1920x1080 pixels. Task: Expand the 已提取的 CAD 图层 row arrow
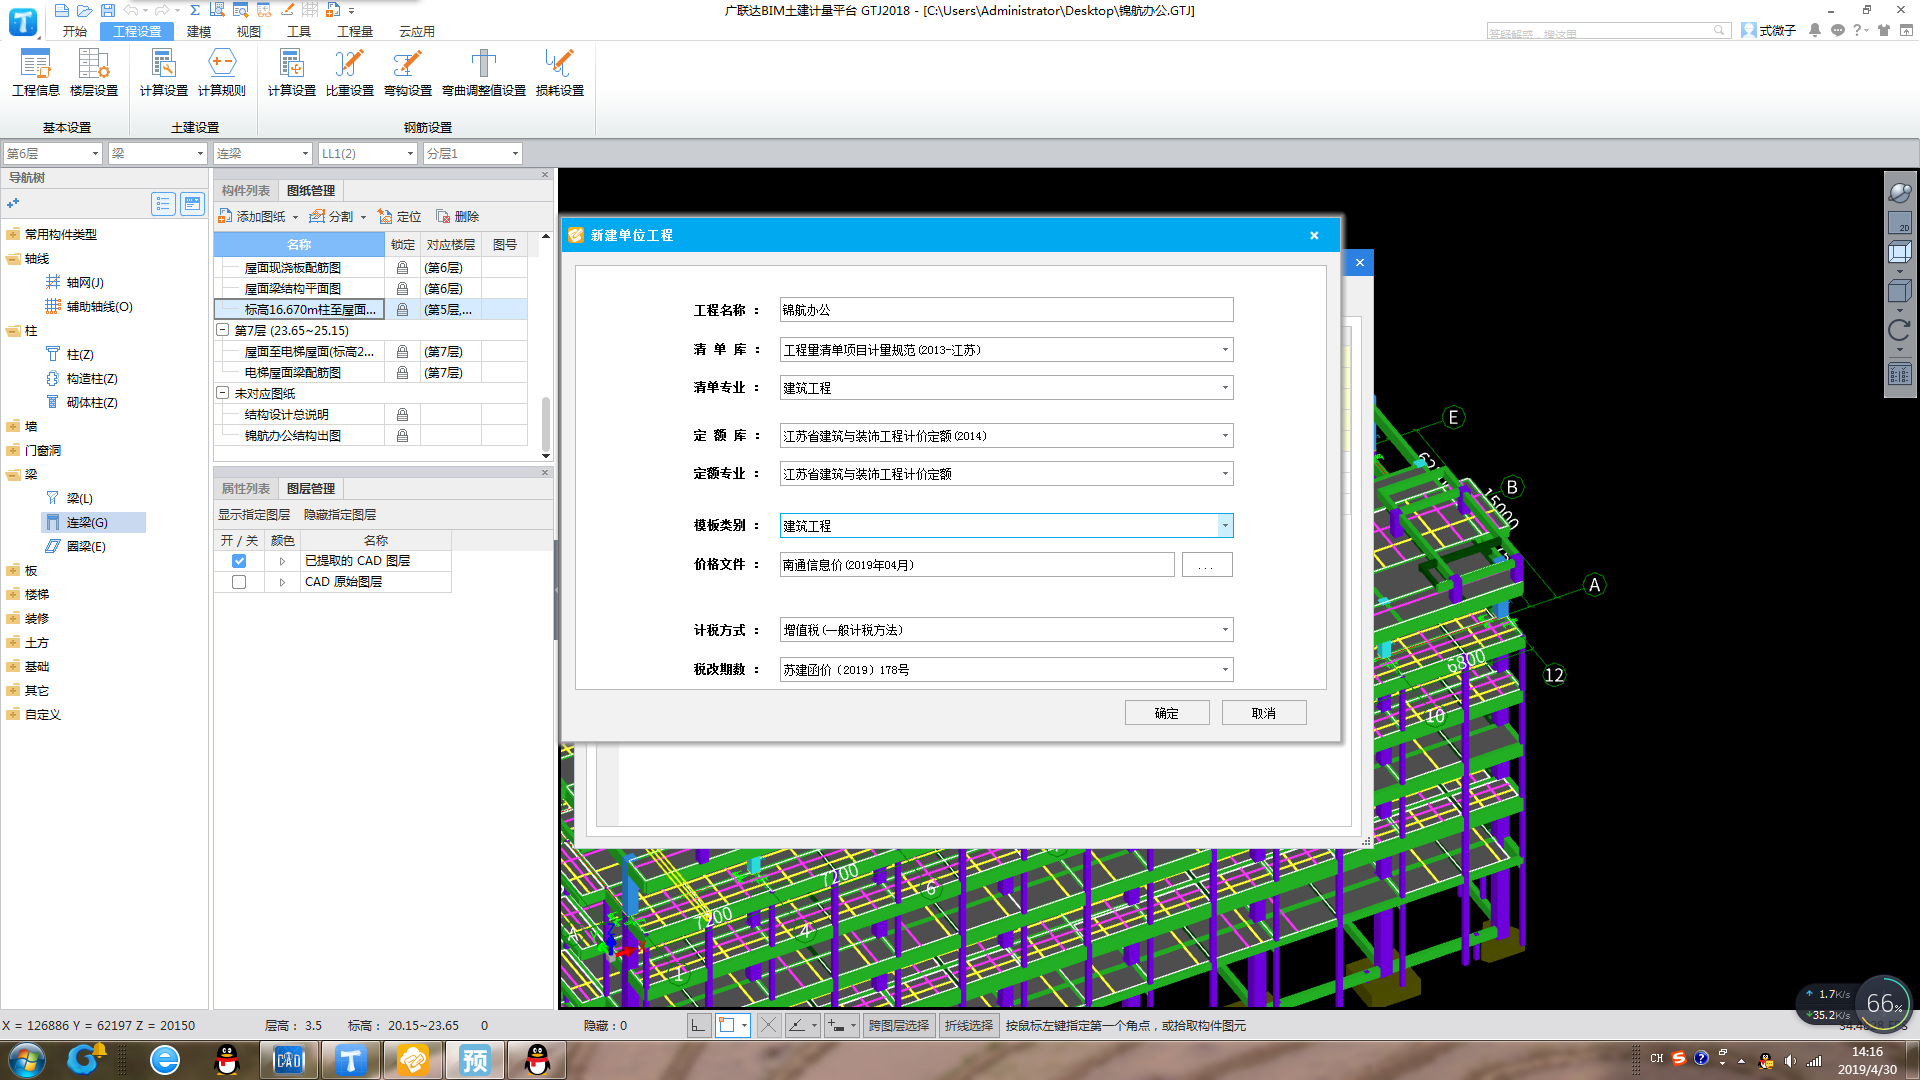click(x=282, y=561)
